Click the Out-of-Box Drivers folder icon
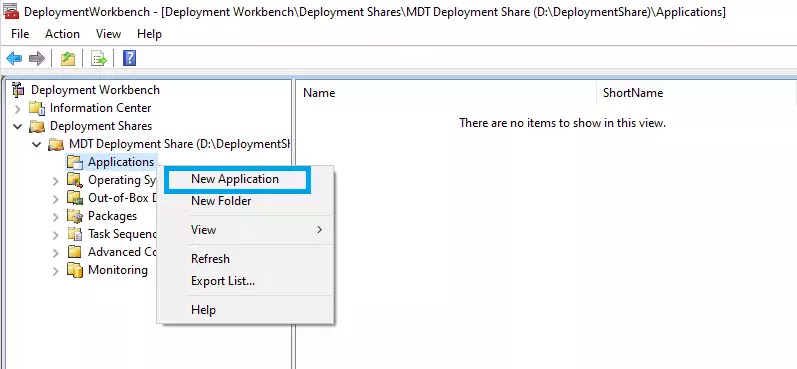The width and height of the screenshot is (797, 369). click(x=75, y=198)
